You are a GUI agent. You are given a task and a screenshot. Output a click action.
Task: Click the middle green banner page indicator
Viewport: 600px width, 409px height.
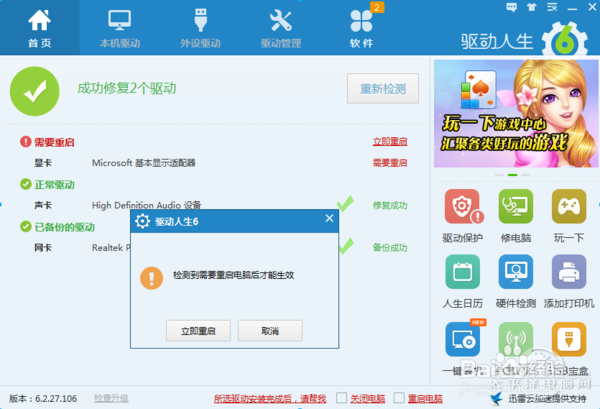(512, 175)
